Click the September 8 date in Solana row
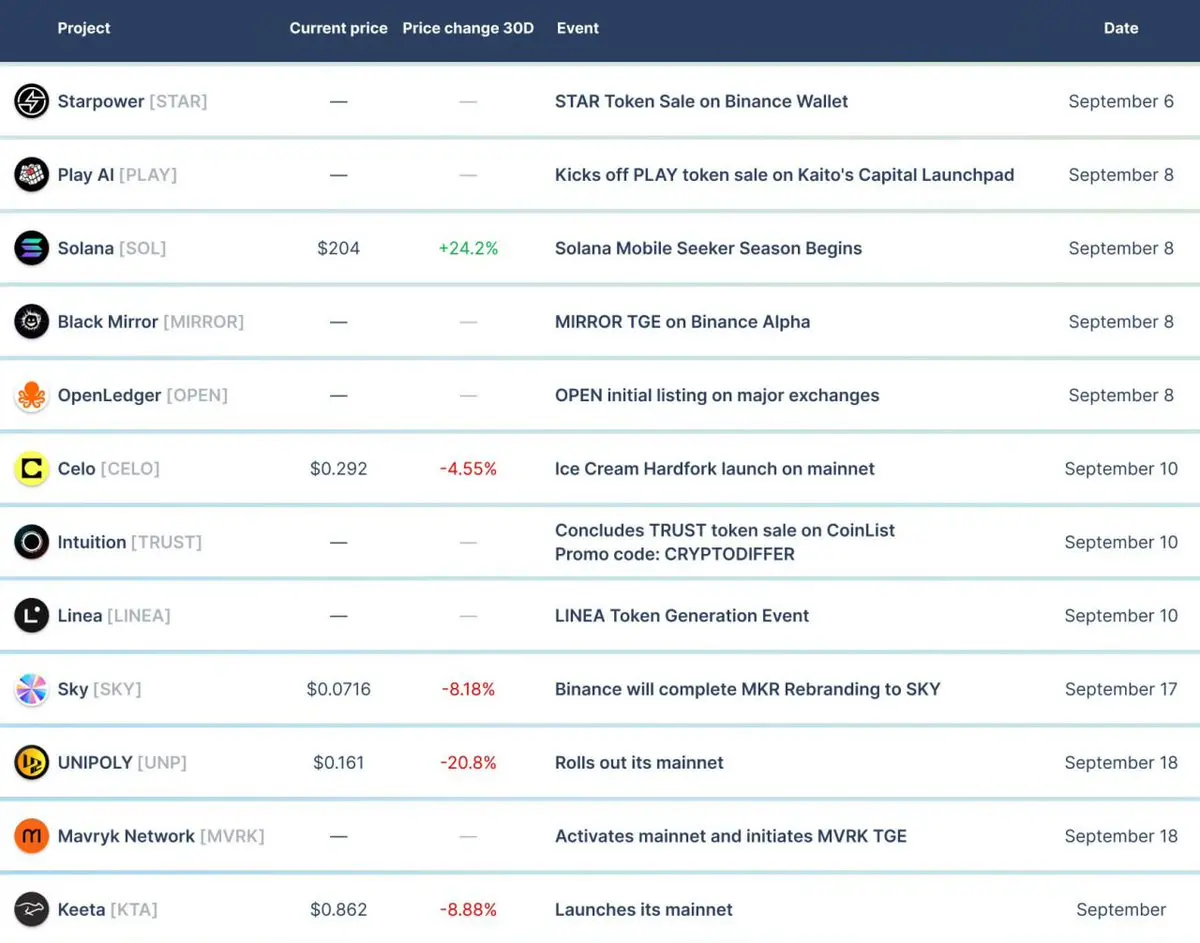 [1121, 248]
